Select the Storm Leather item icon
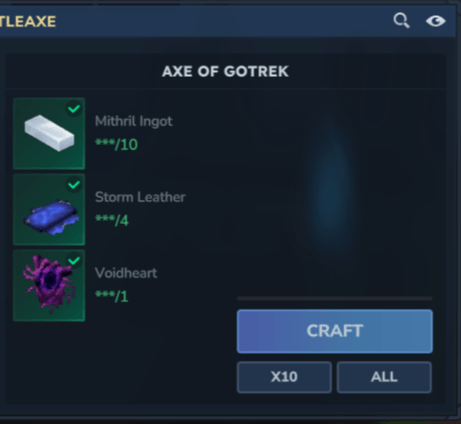Image resolution: width=461 pixels, height=424 pixels. tap(49, 209)
